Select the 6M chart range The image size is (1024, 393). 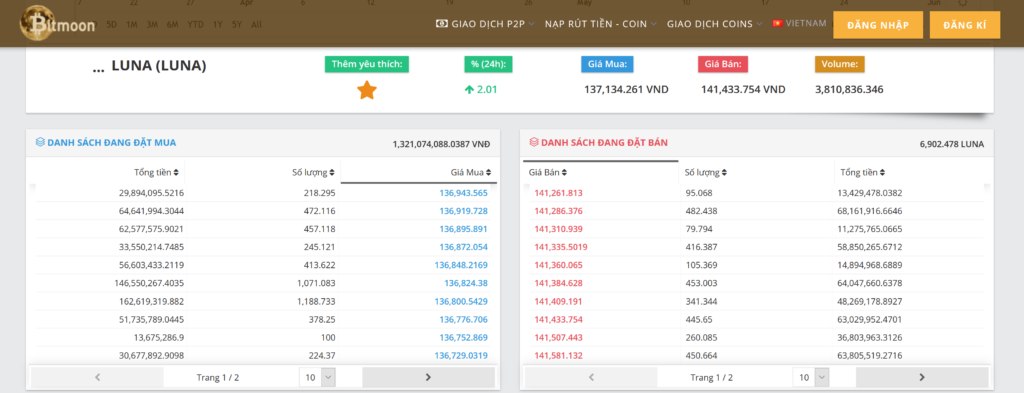click(x=172, y=25)
